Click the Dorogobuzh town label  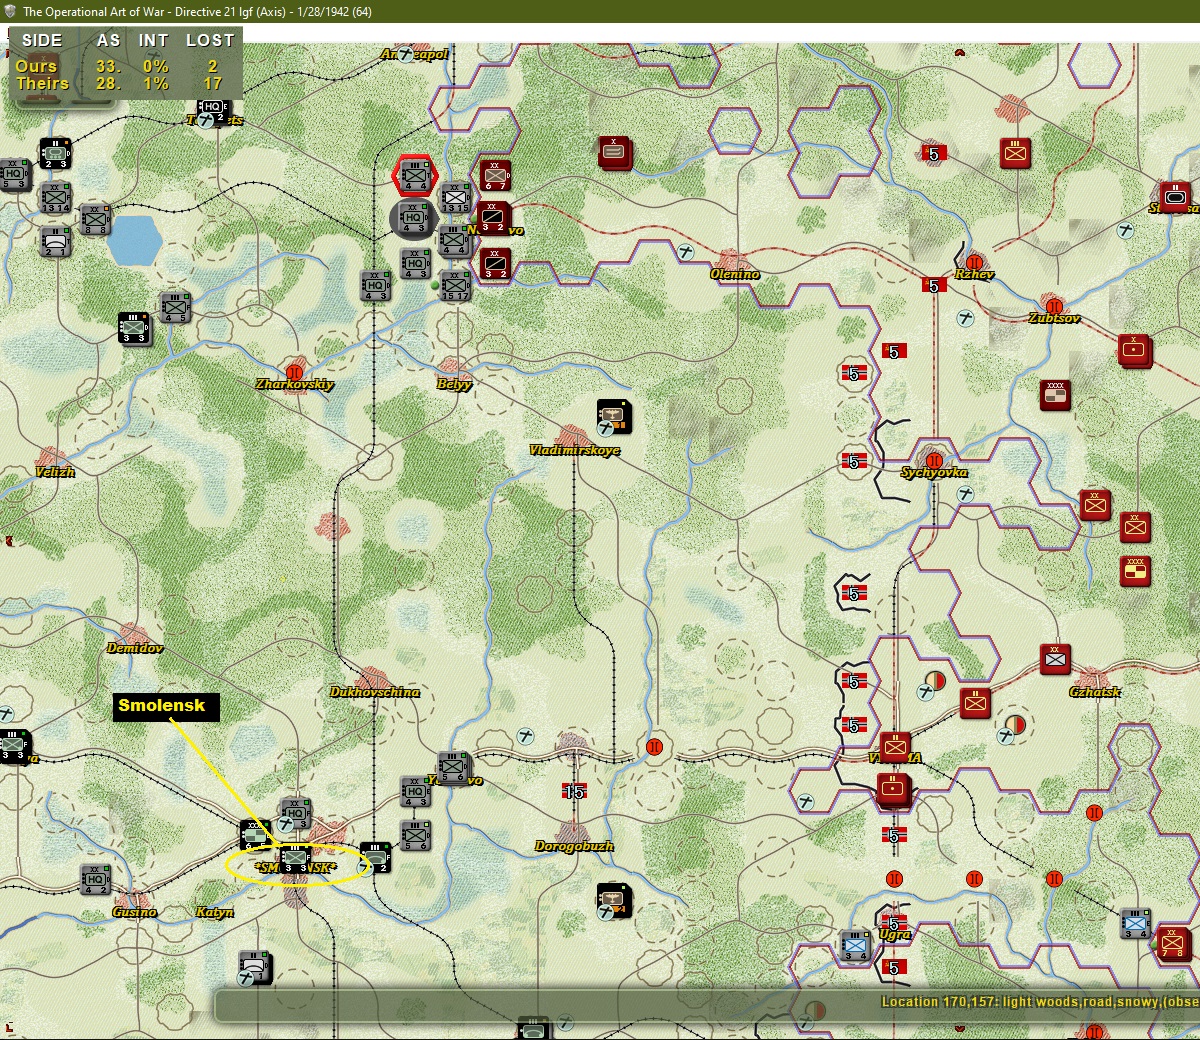point(574,846)
